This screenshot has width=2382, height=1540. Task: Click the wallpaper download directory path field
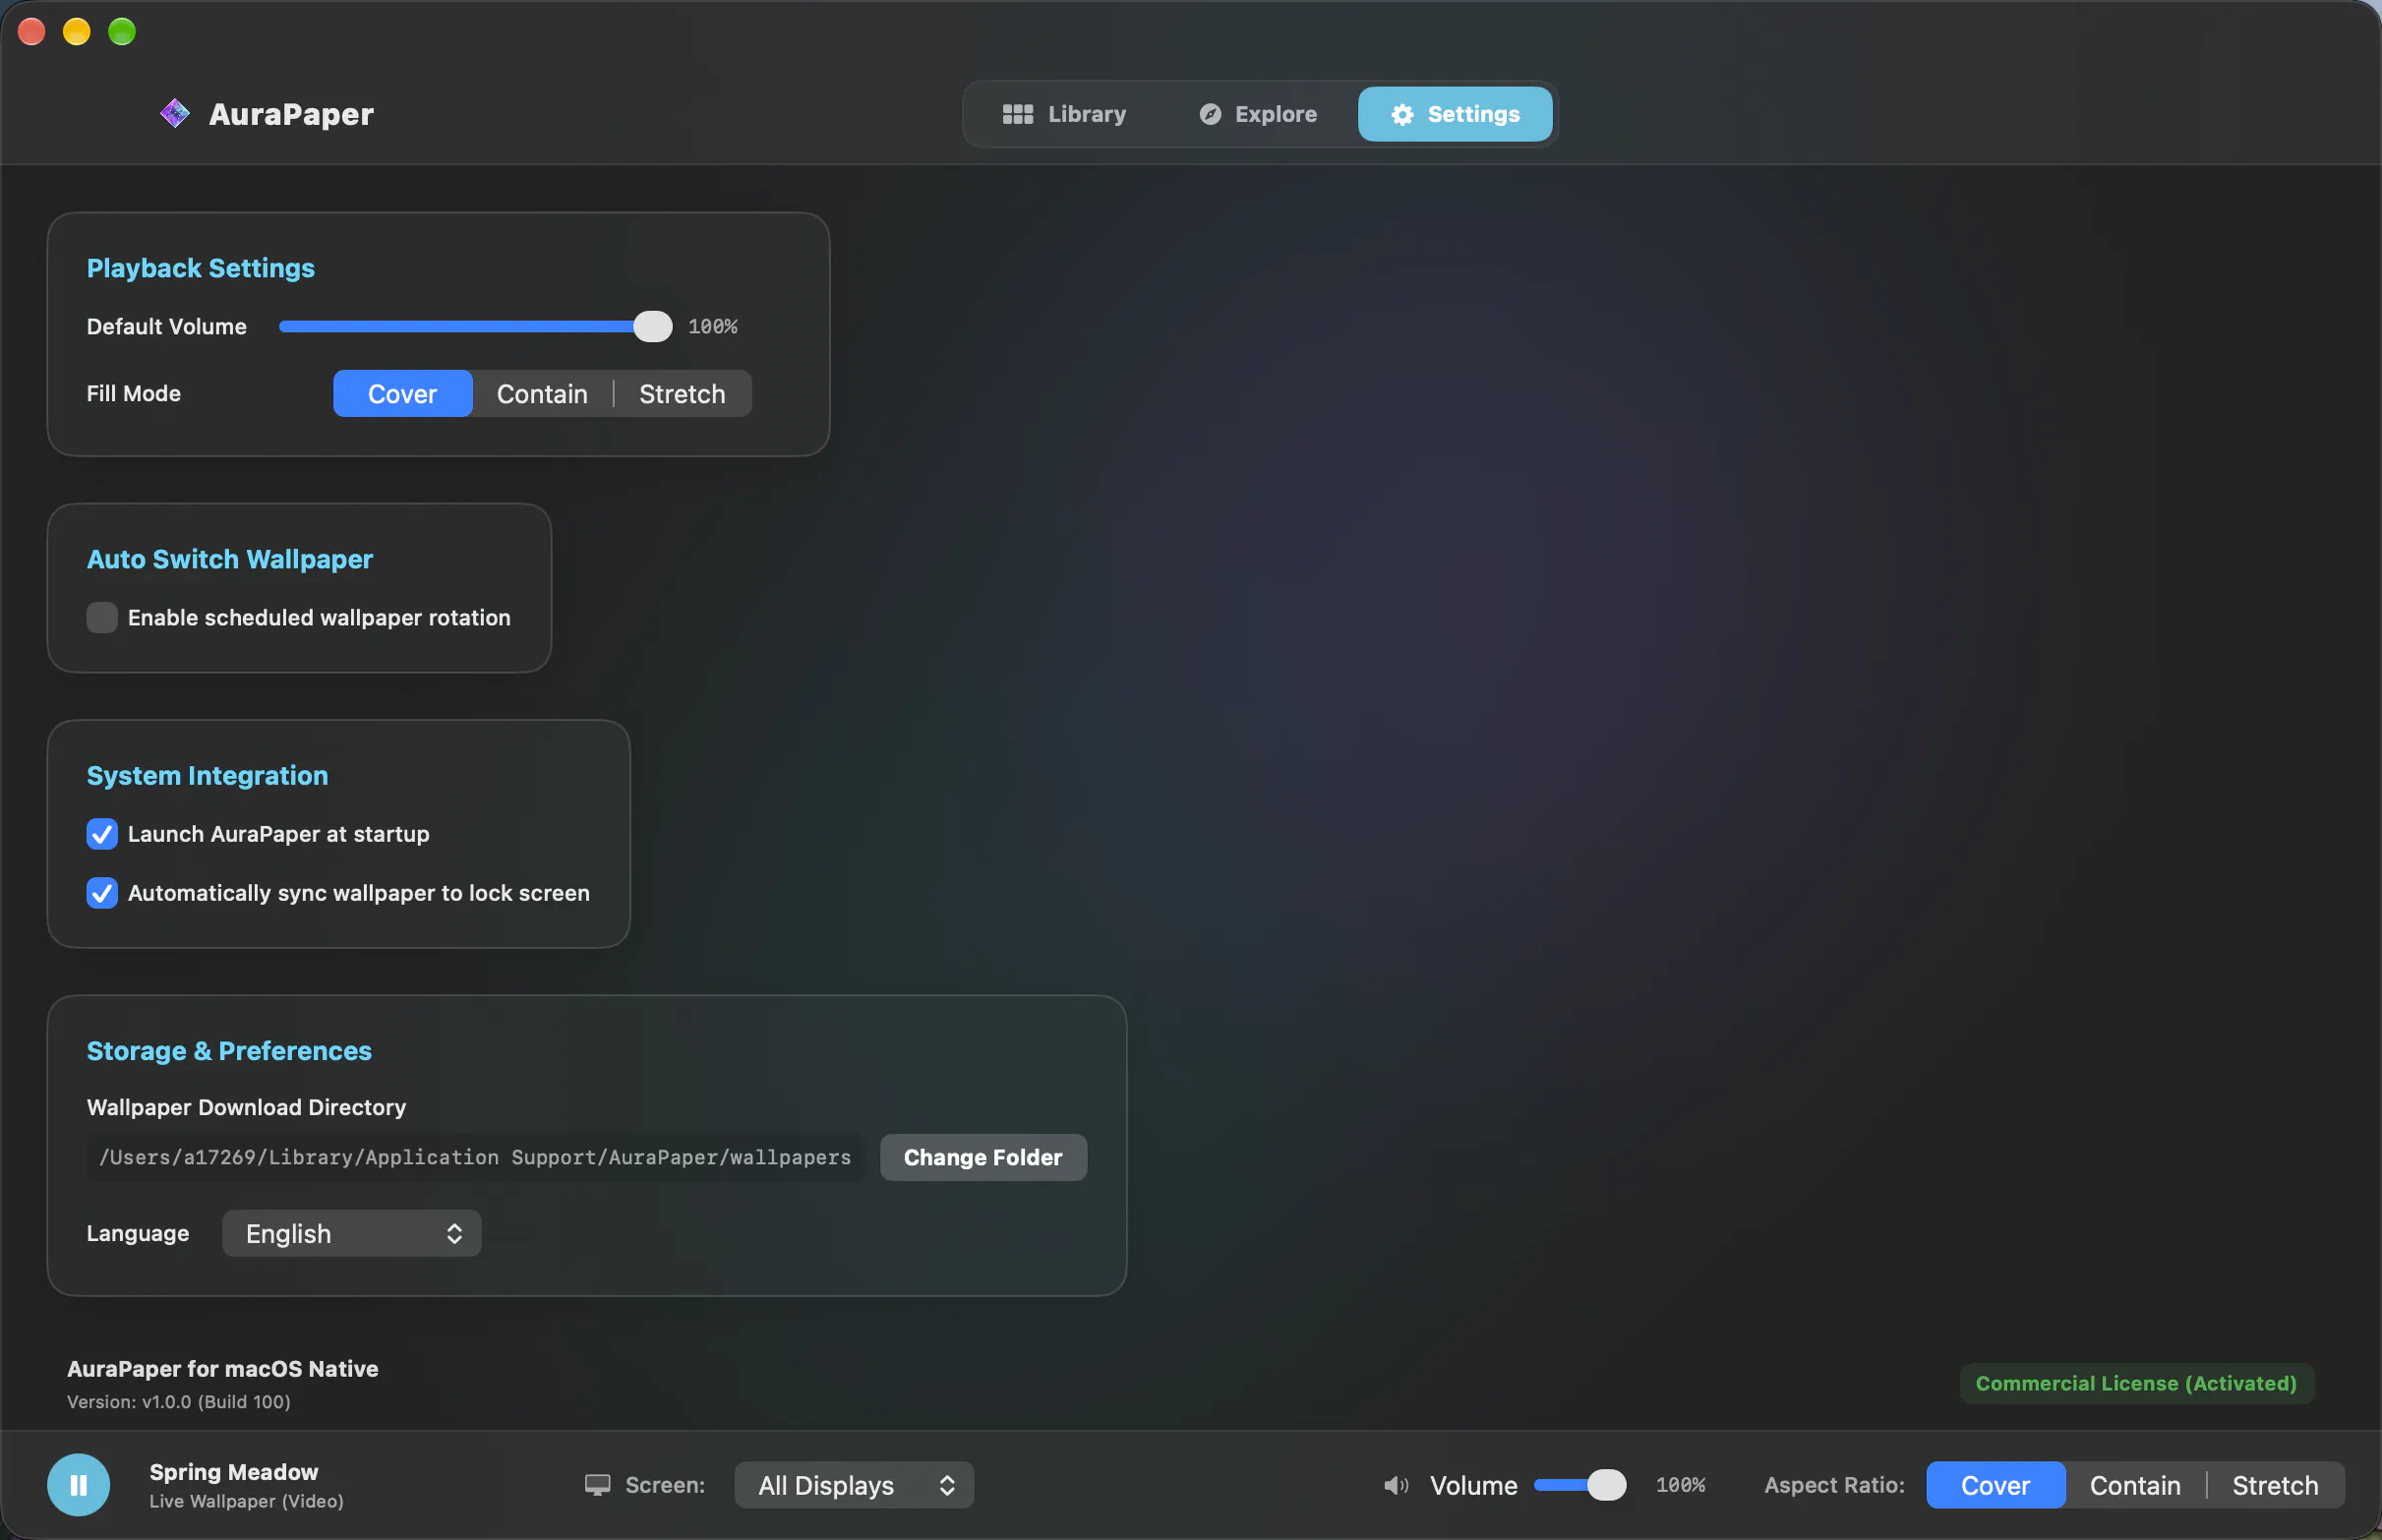coord(475,1157)
